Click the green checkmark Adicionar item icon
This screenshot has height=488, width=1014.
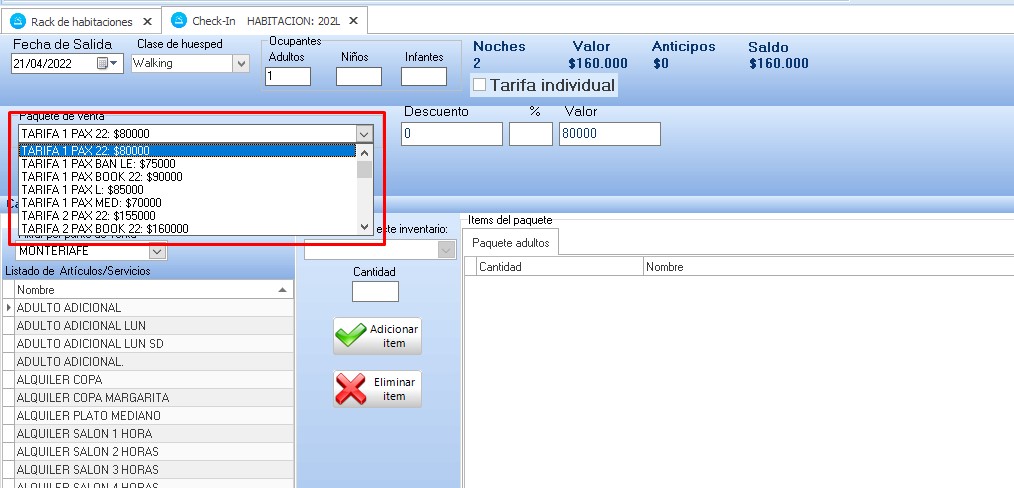(352, 336)
